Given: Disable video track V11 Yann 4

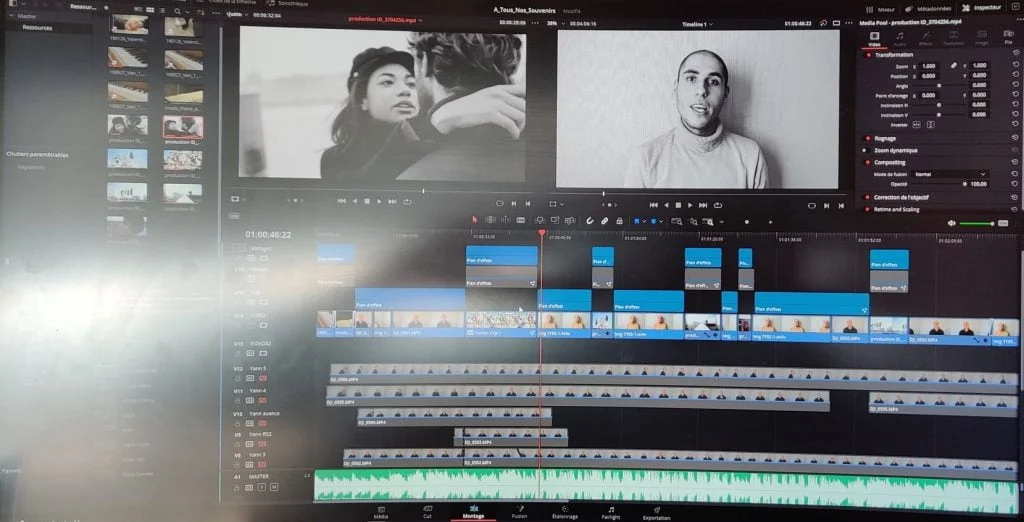Looking at the screenshot, I should 262,400.
